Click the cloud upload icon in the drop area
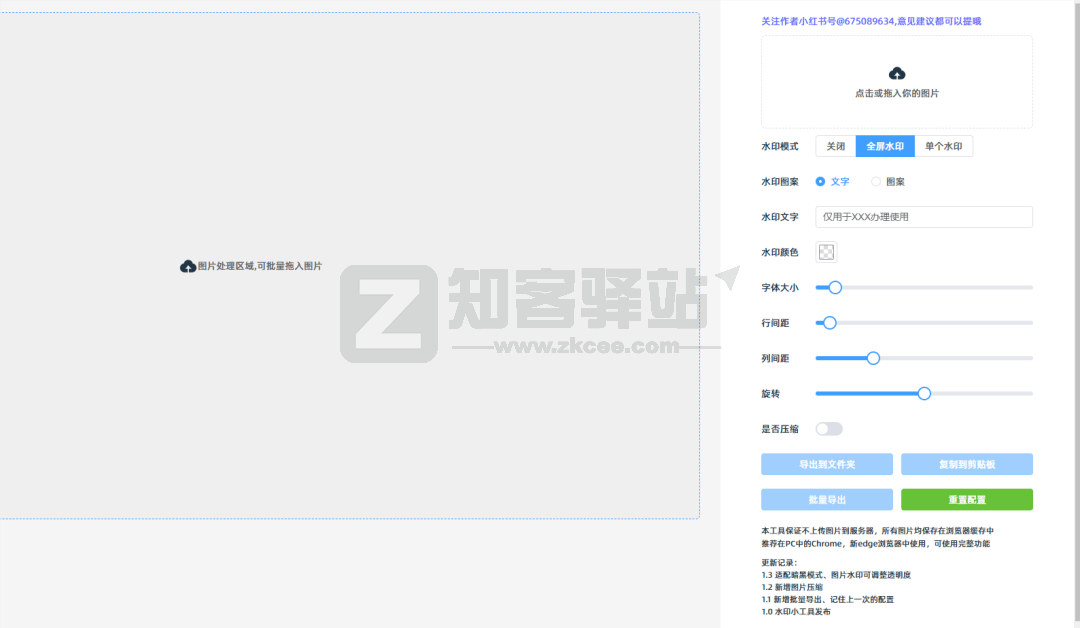The width and height of the screenshot is (1080, 628). (x=897, y=72)
